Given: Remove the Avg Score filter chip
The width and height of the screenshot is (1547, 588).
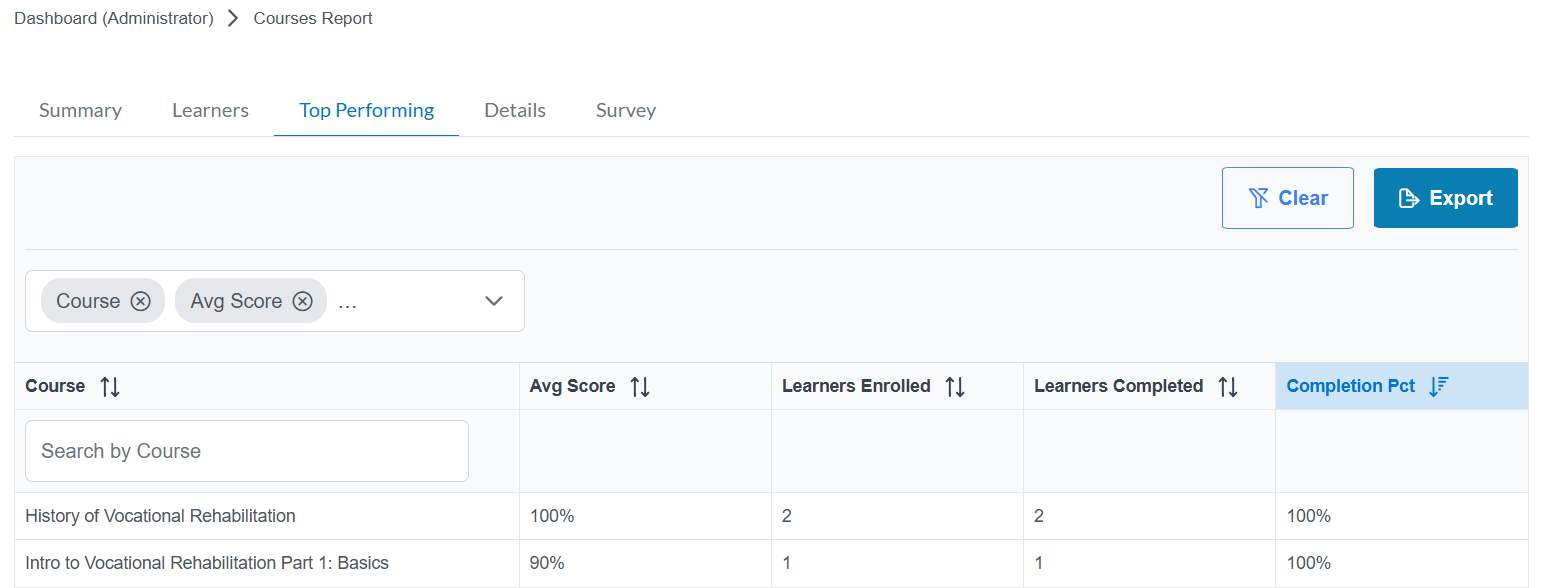Looking at the screenshot, I should click(x=303, y=300).
